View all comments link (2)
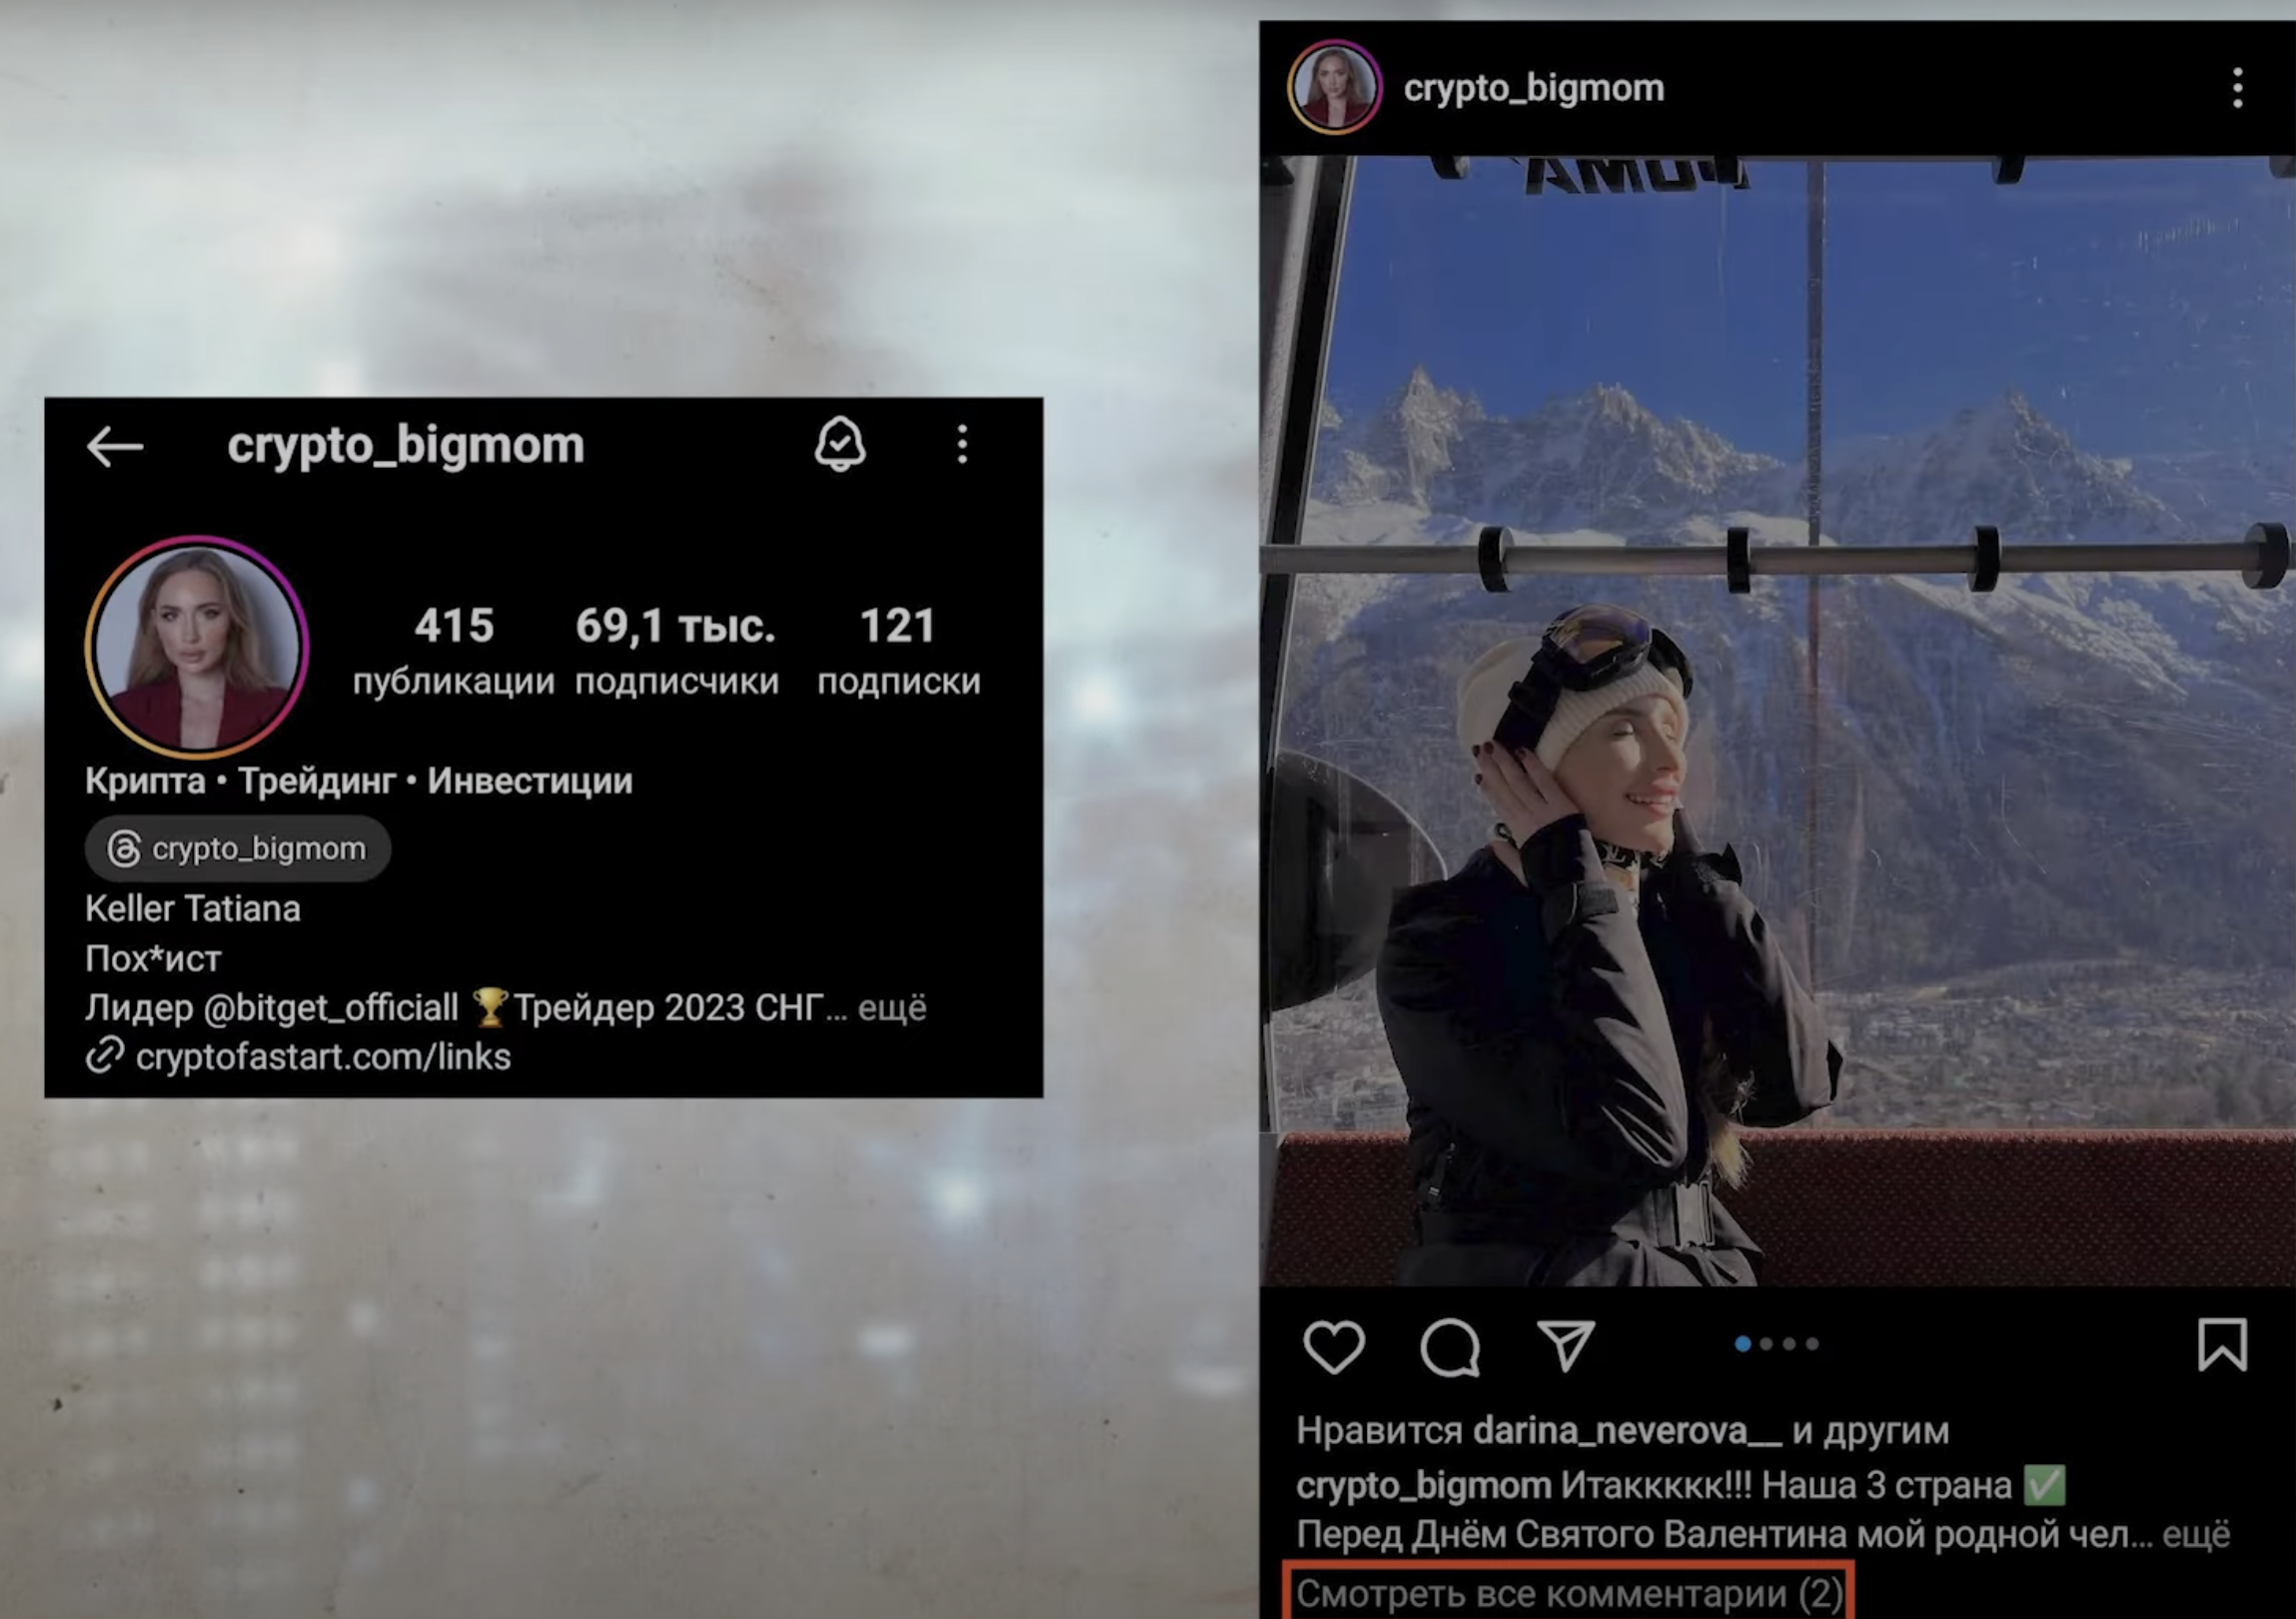Viewport: 2296px width, 1619px height. point(1569,1593)
